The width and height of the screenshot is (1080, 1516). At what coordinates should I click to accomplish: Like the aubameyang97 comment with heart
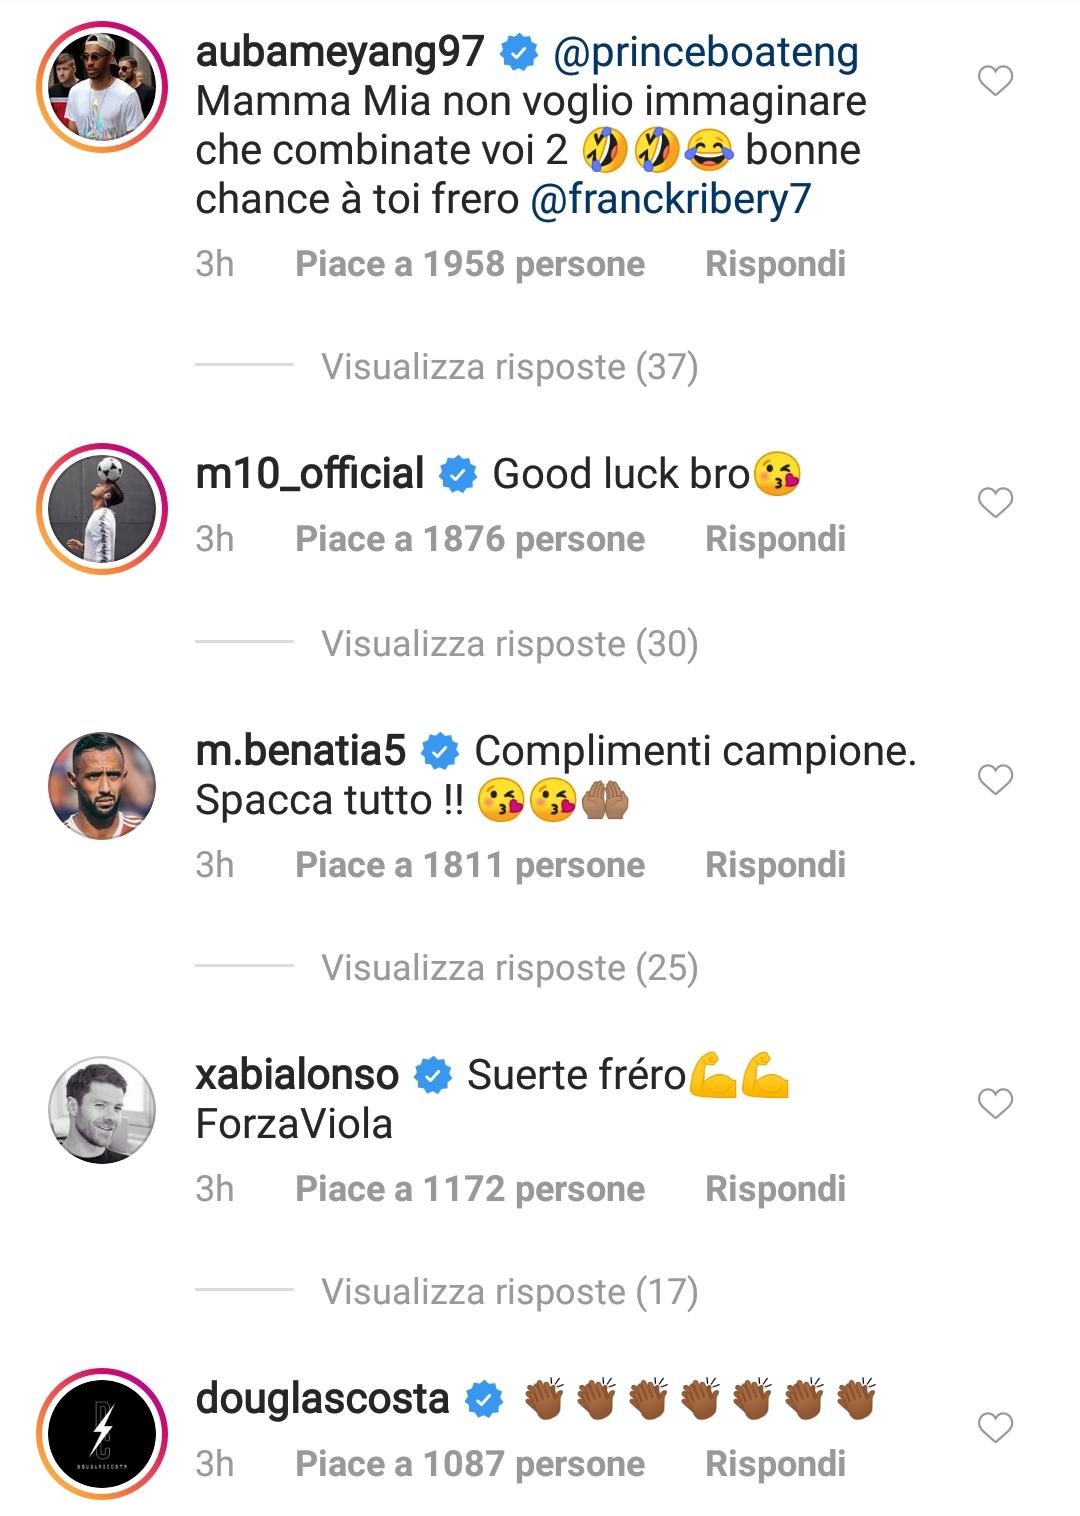995,81
